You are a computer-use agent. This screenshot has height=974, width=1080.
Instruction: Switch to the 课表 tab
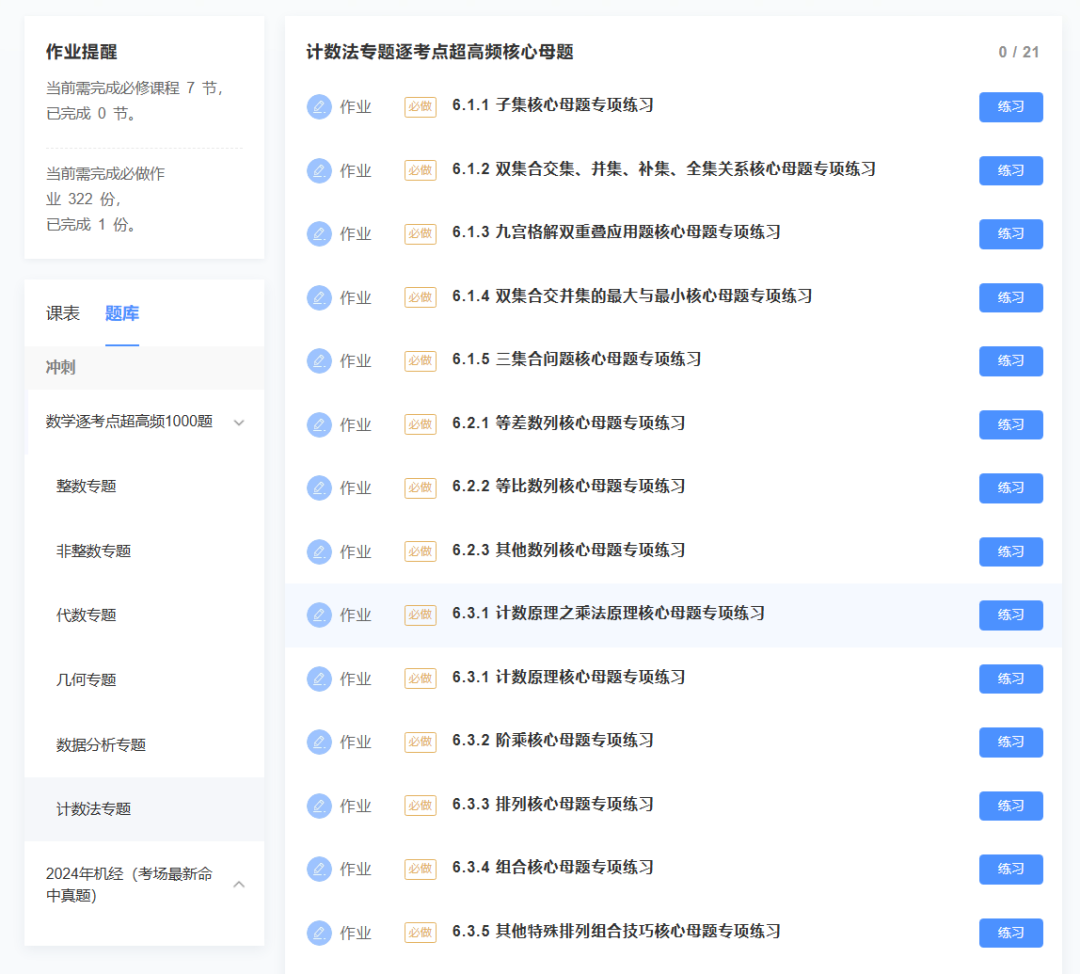click(63, 312)
